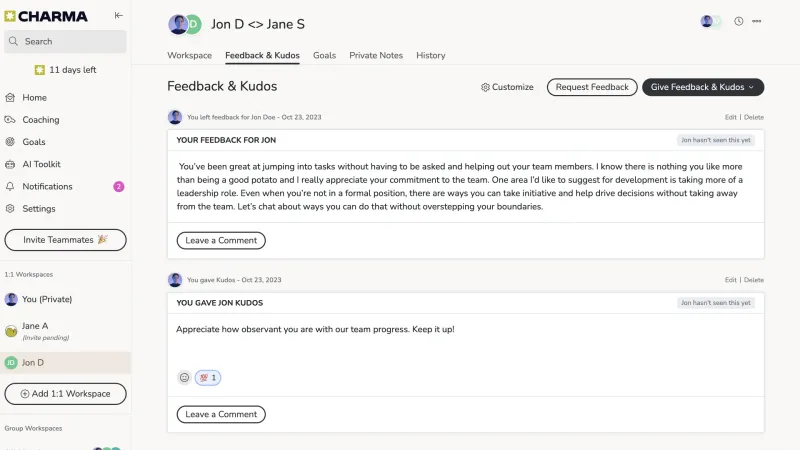This screenshot has width=800, height=450.
Task: Switch to the Private Notes tab
Action: pos(376,56)
